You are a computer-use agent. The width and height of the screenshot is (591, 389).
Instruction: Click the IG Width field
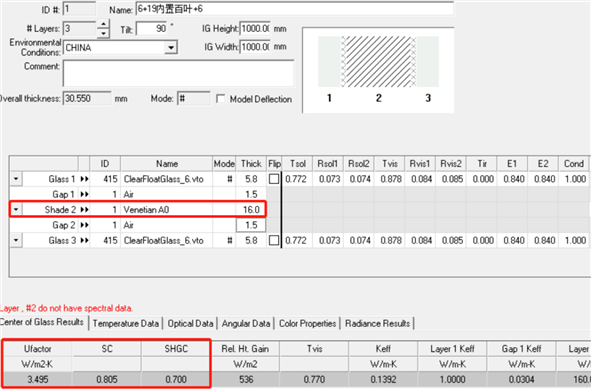coord(255,47)
